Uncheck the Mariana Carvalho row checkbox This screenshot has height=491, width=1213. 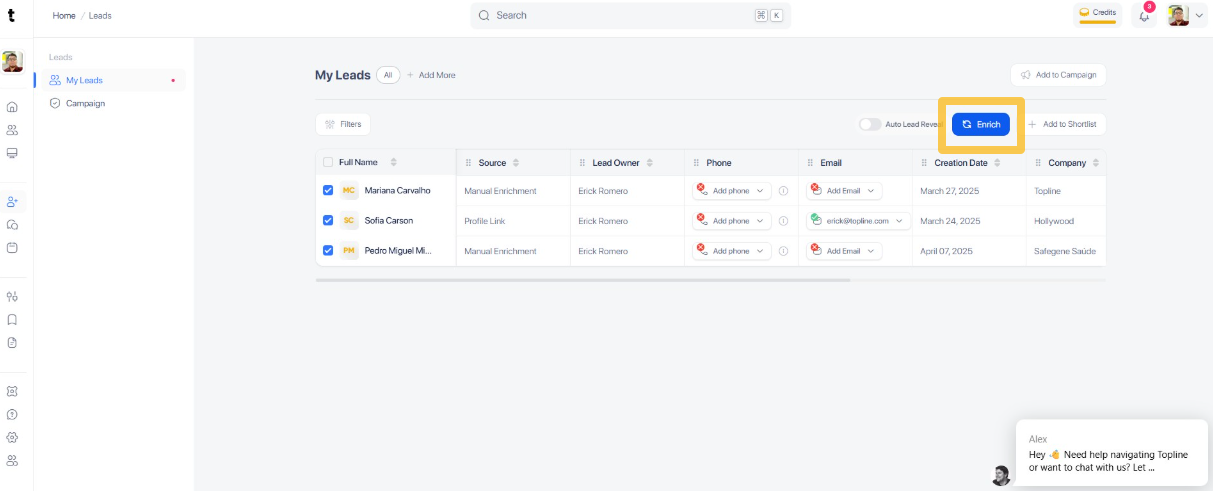pyautogui.click(x=328, y=190)
